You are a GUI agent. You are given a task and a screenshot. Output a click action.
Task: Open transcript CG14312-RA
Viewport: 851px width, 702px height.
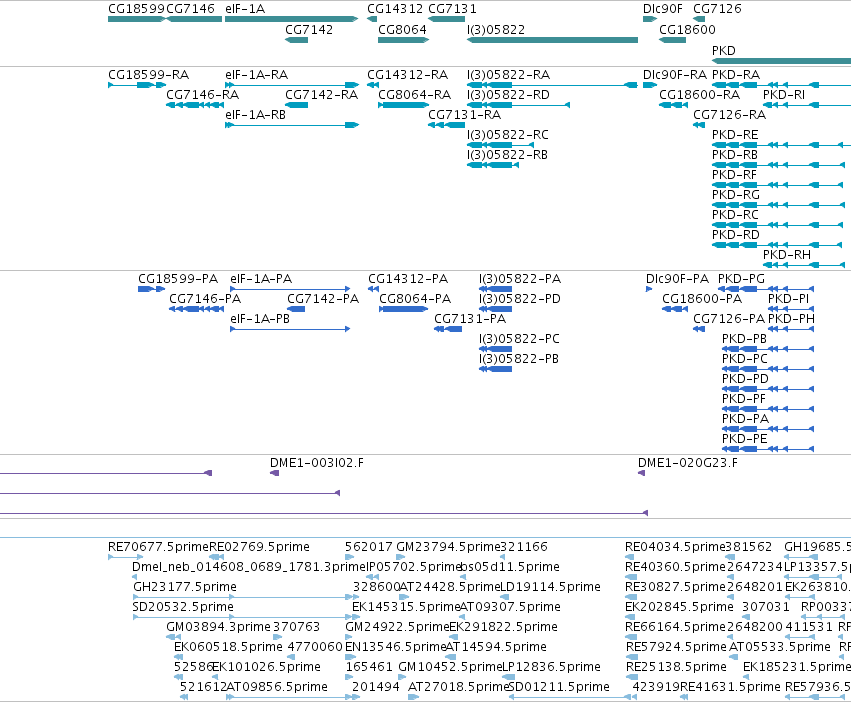coord(408,75)
